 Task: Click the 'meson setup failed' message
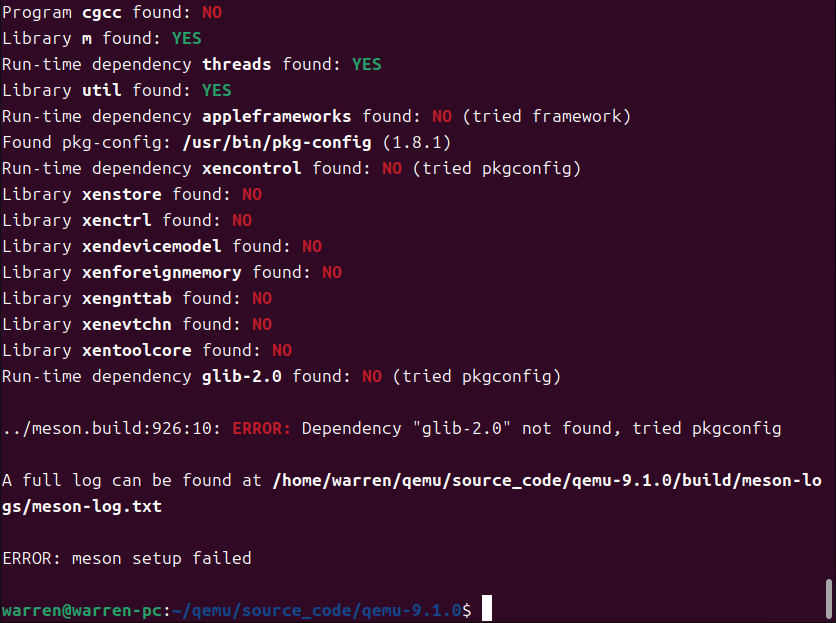click(162, 558)
